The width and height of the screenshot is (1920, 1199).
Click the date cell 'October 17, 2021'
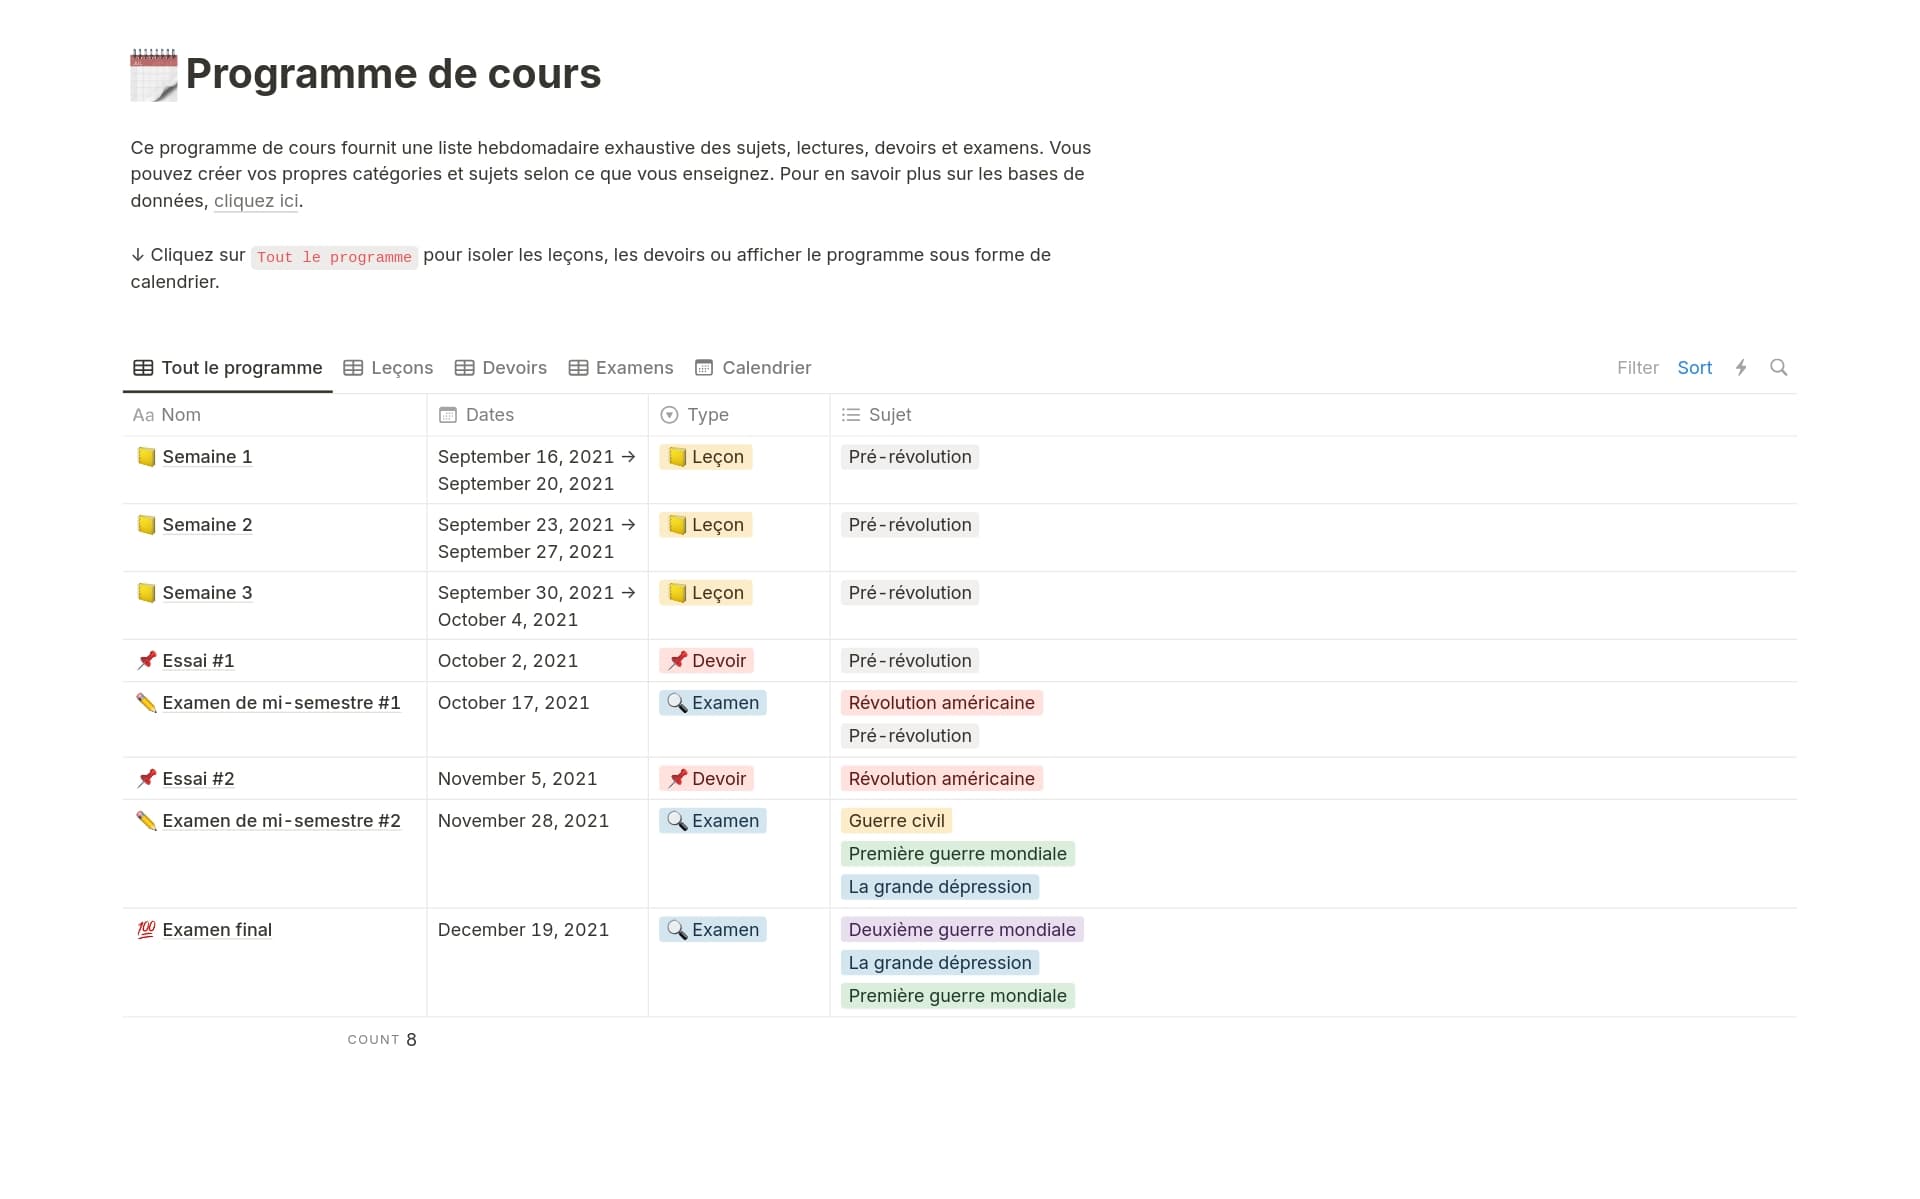pos(513,703)
